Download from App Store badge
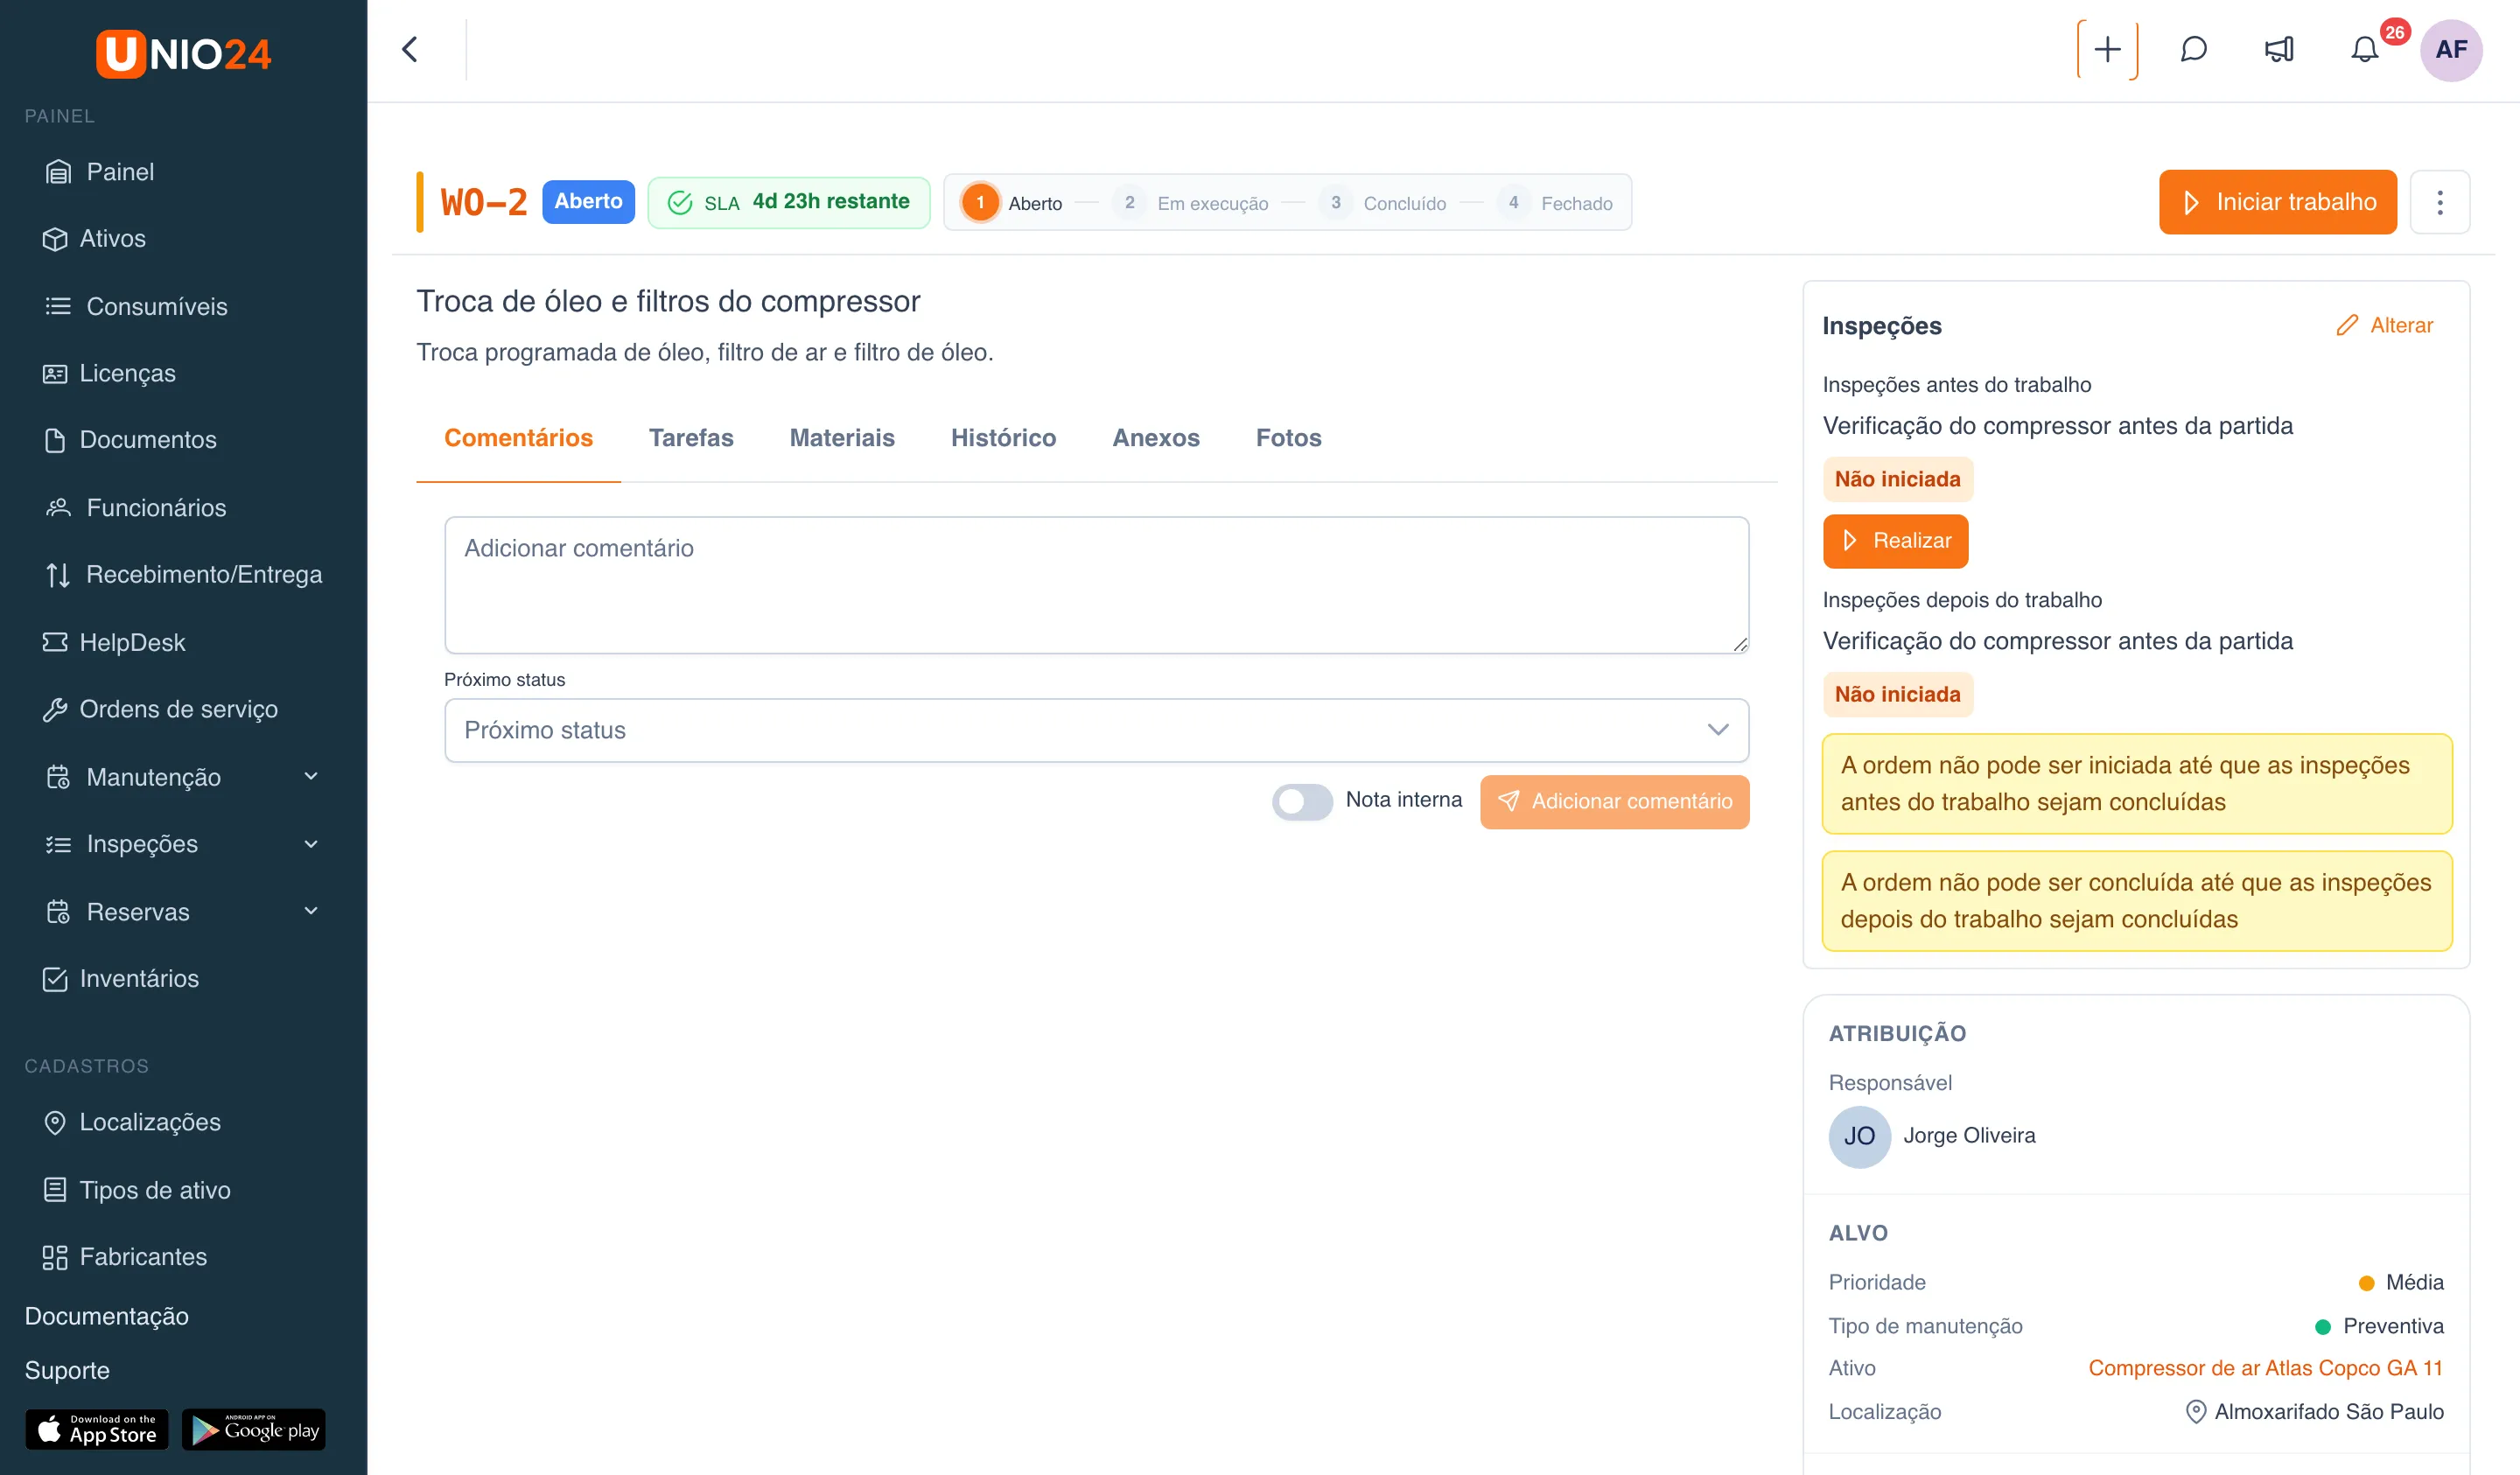The width and height of the screenshot is (2520, 1475). 97,1430
